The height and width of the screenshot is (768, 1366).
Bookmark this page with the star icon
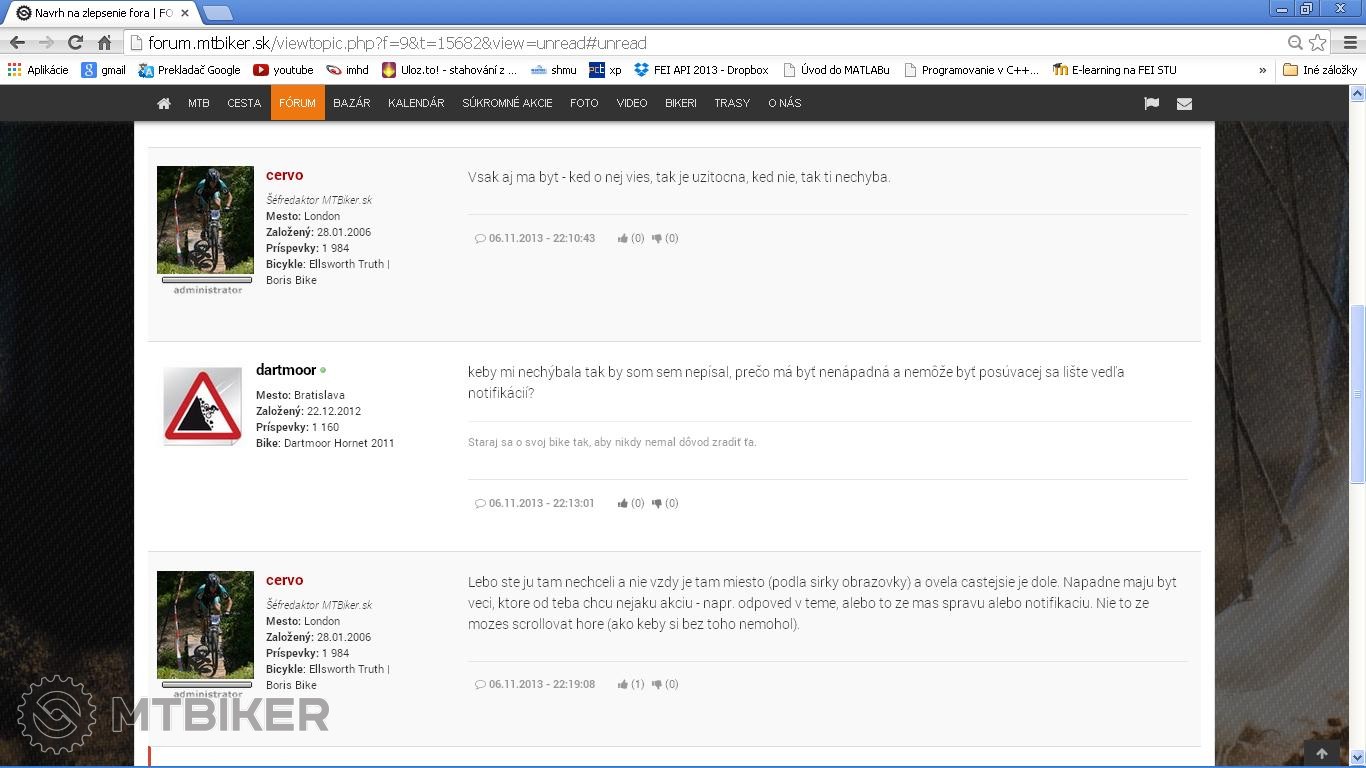click(1318, 43)
